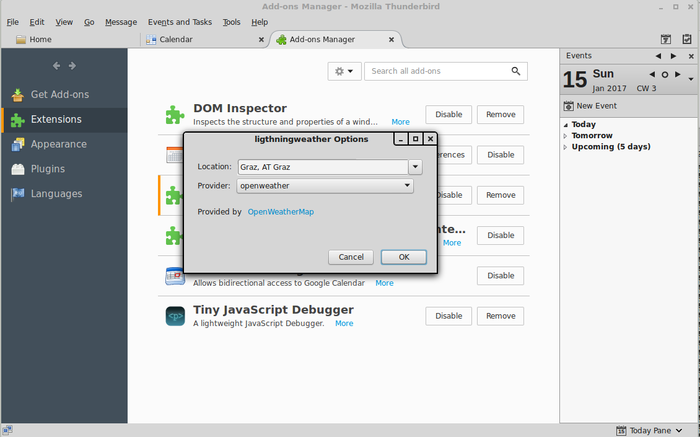This screenshot has height=437, width=700.
Task: Open the Edit menu
Action: point(37,22)
